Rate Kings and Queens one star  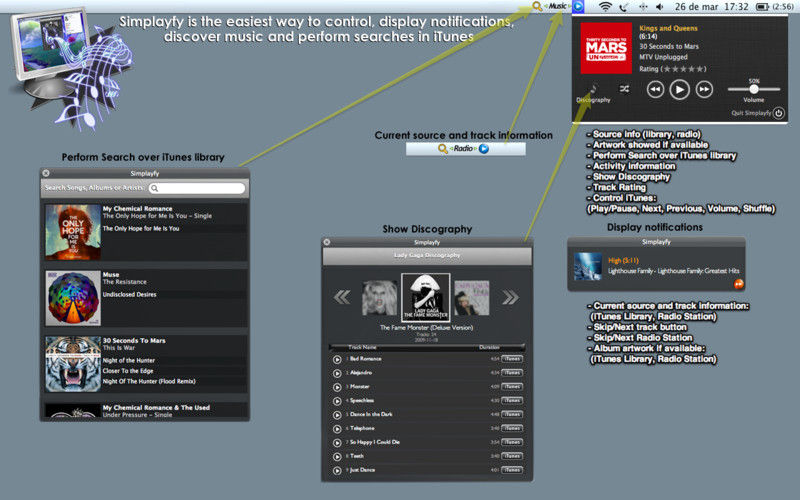pyautogui.click(x=666, y=69)
